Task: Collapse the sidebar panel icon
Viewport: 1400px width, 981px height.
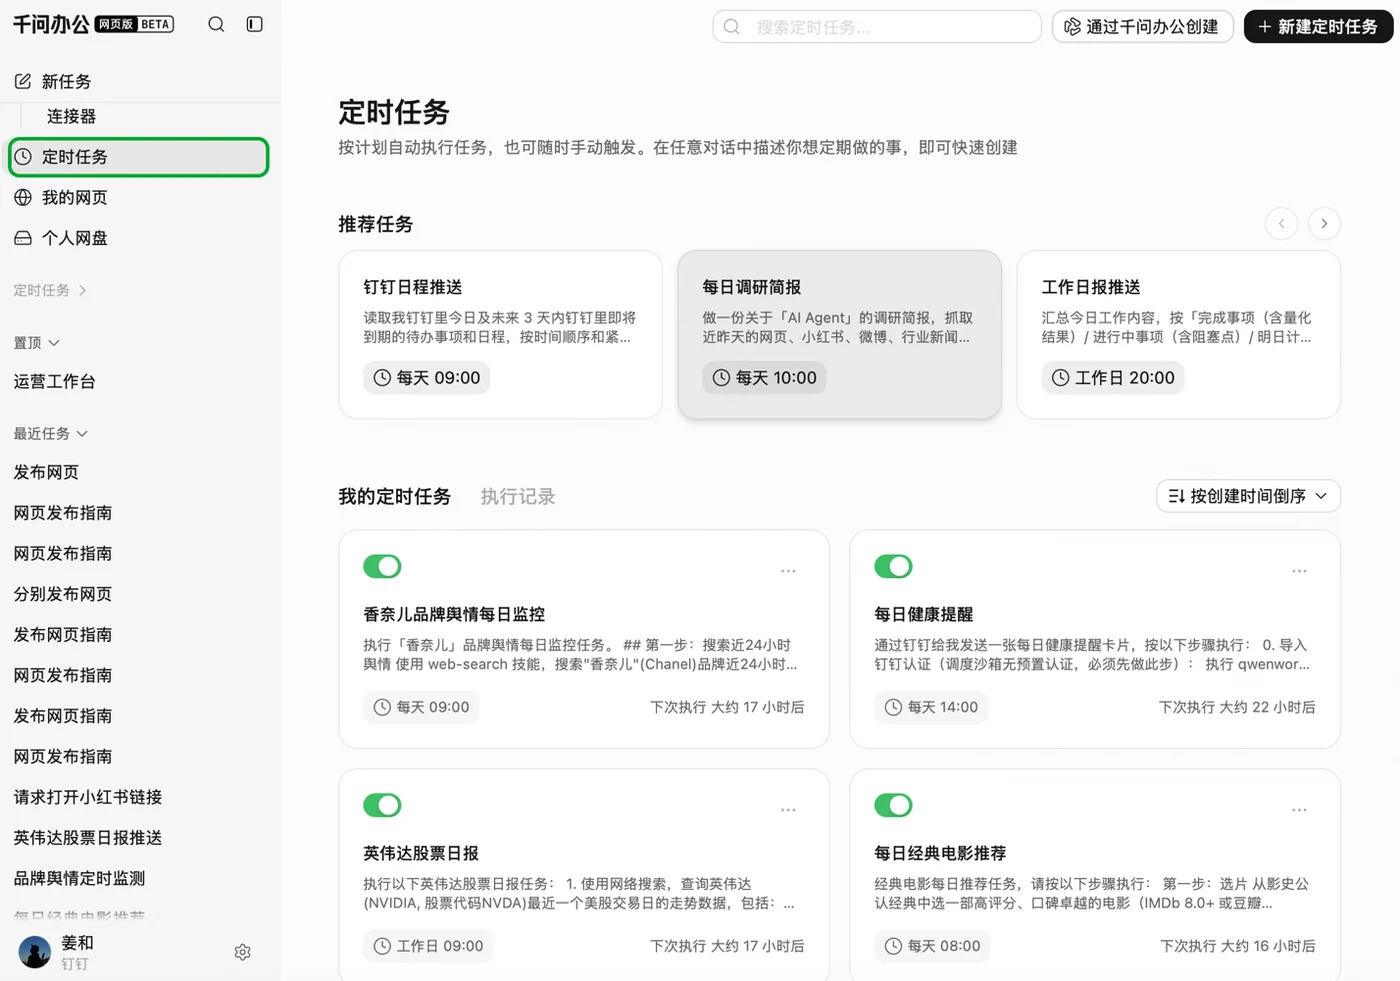Action: (x=255, y=24)
